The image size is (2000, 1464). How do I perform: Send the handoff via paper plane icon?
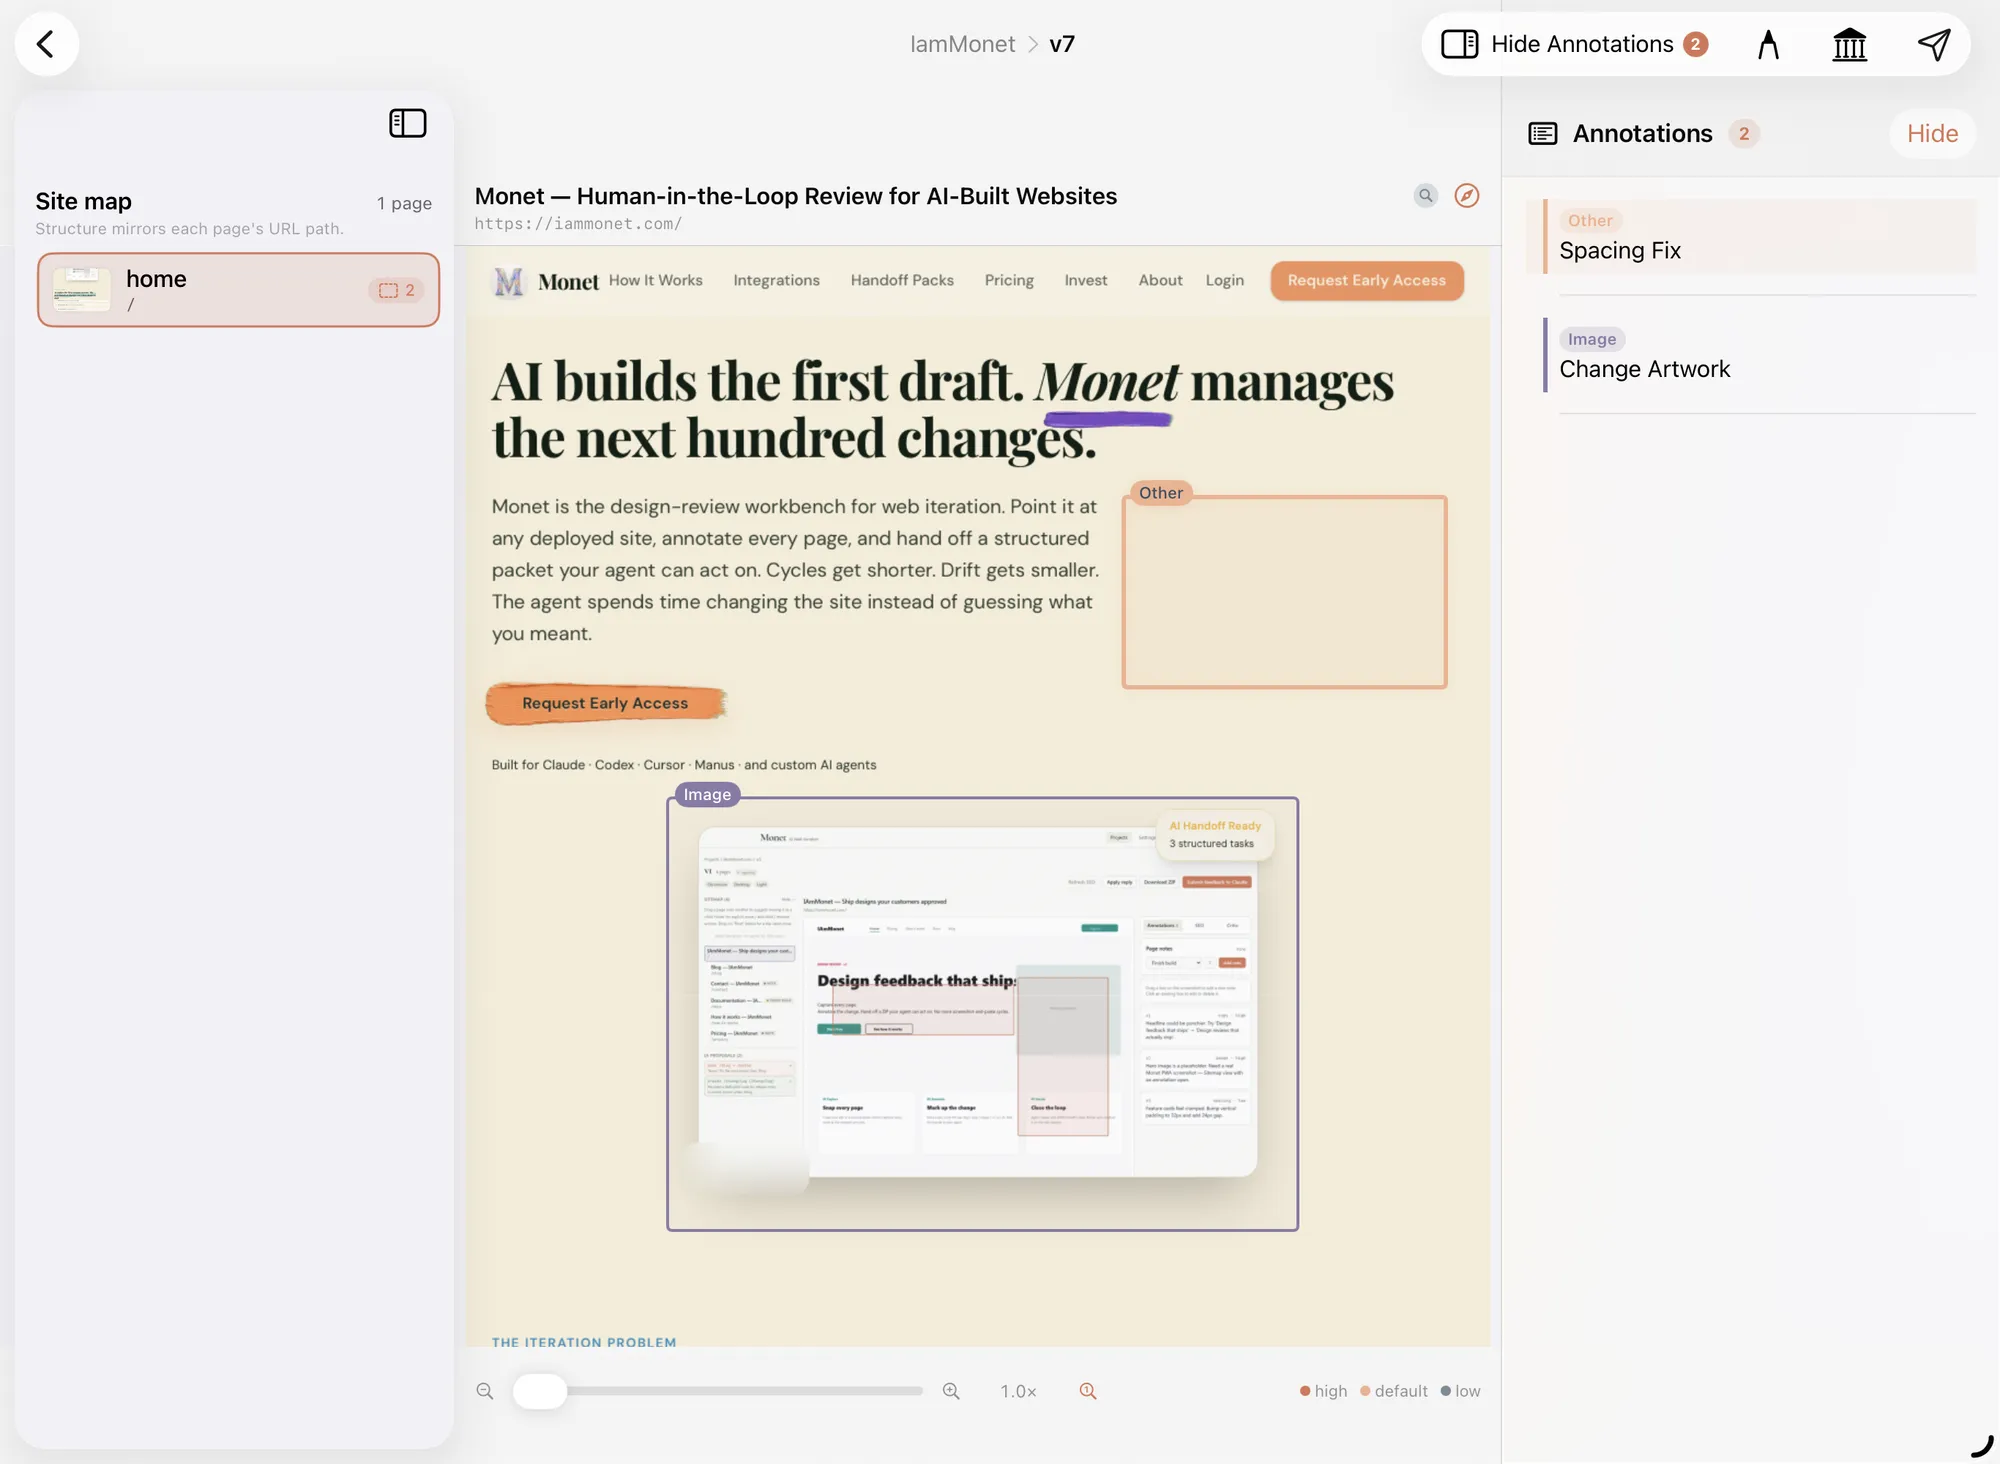click(1933, 44)
